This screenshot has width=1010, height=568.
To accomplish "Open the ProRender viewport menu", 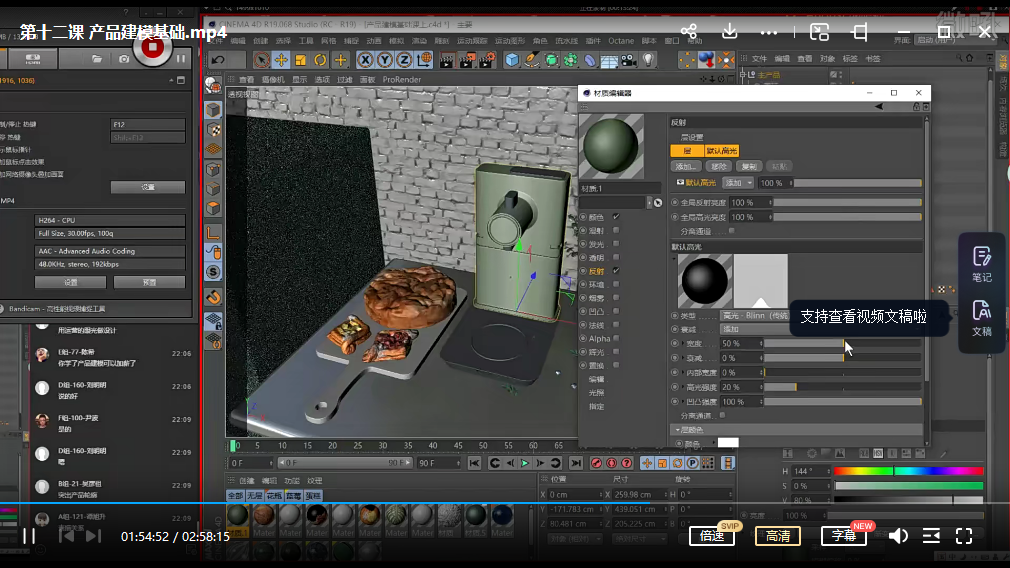I will pos(401,80).
